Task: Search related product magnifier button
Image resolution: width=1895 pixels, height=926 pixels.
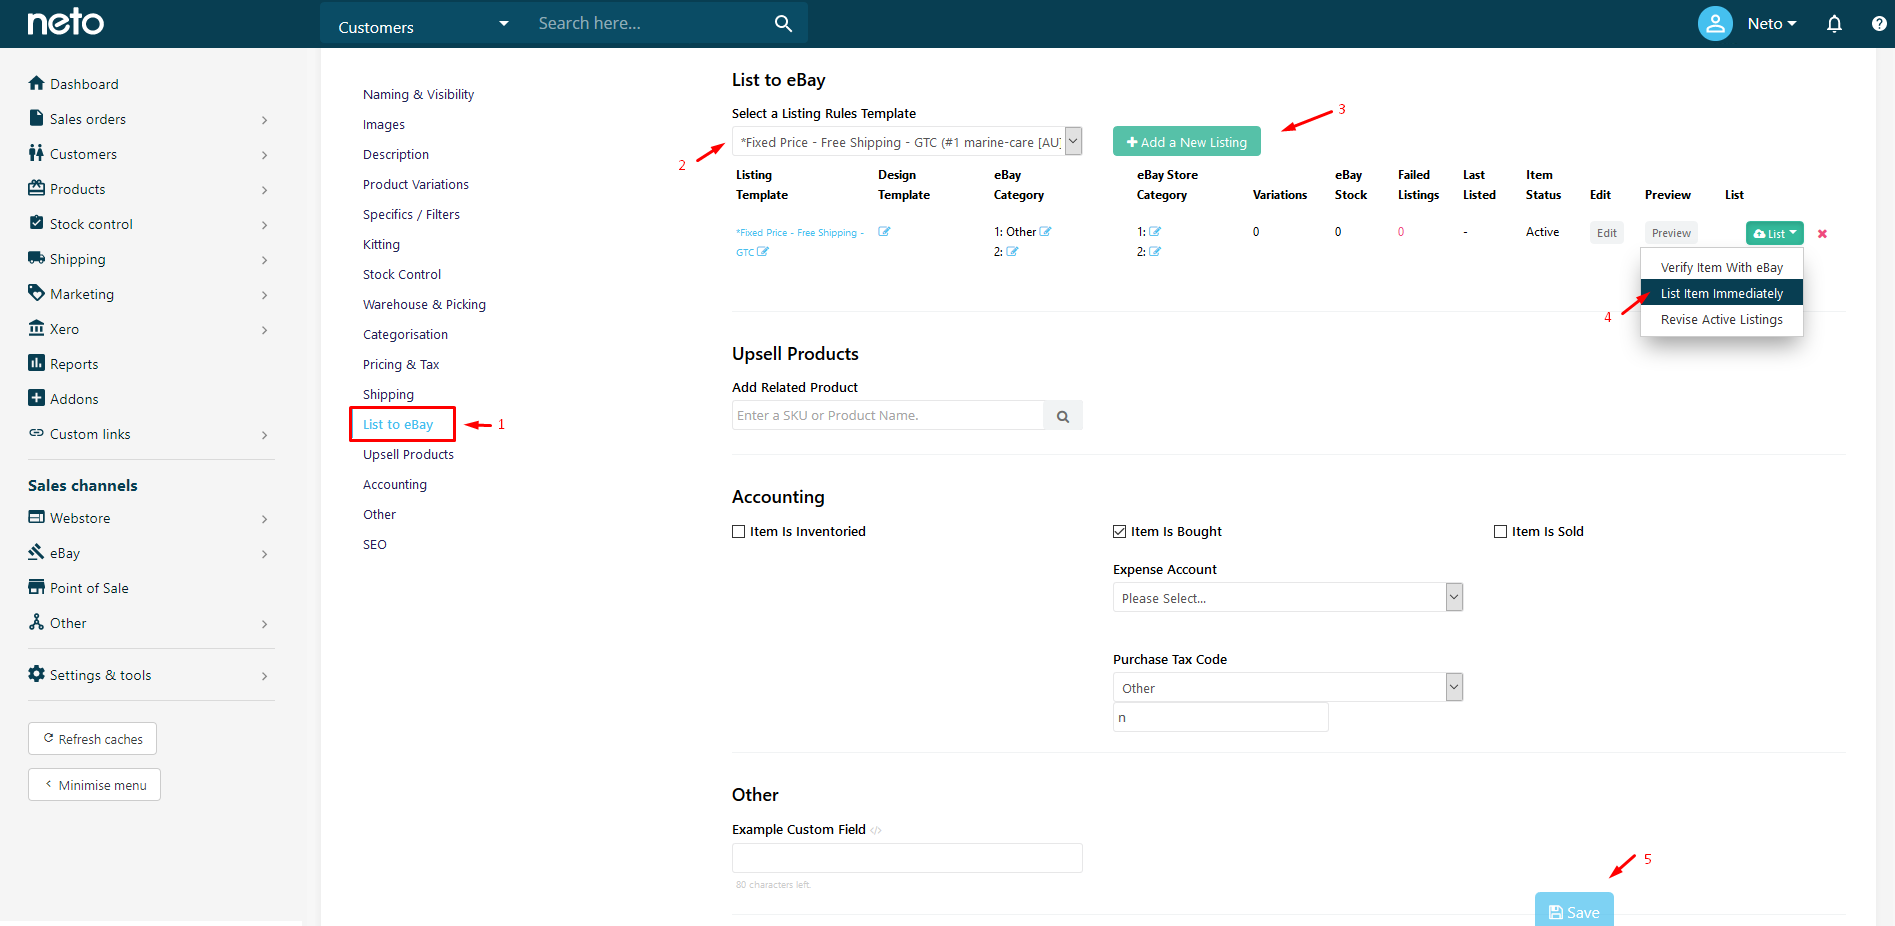Action: click(1063, 416)
